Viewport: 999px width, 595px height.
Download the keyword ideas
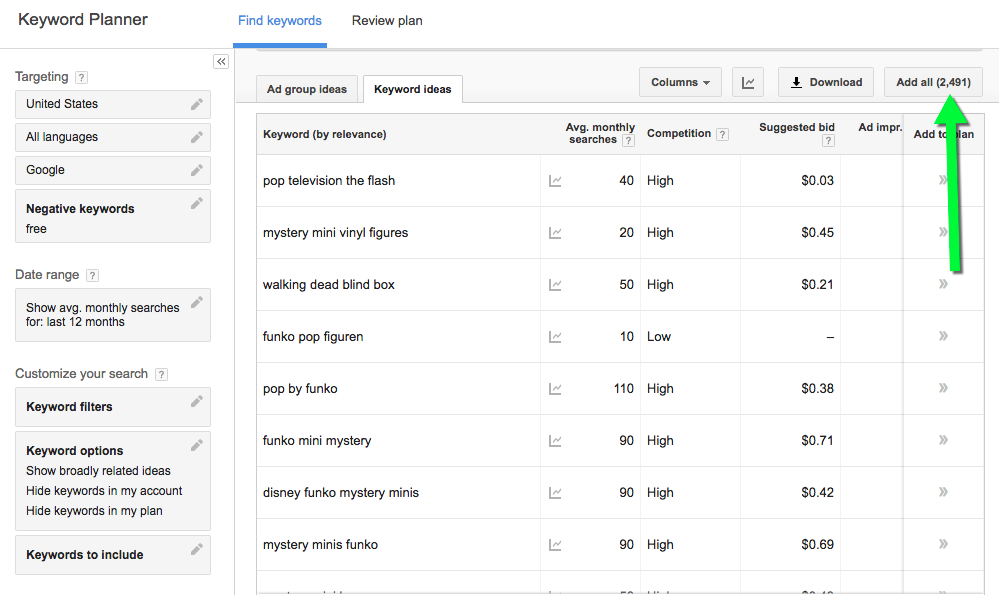coord(826,82)
